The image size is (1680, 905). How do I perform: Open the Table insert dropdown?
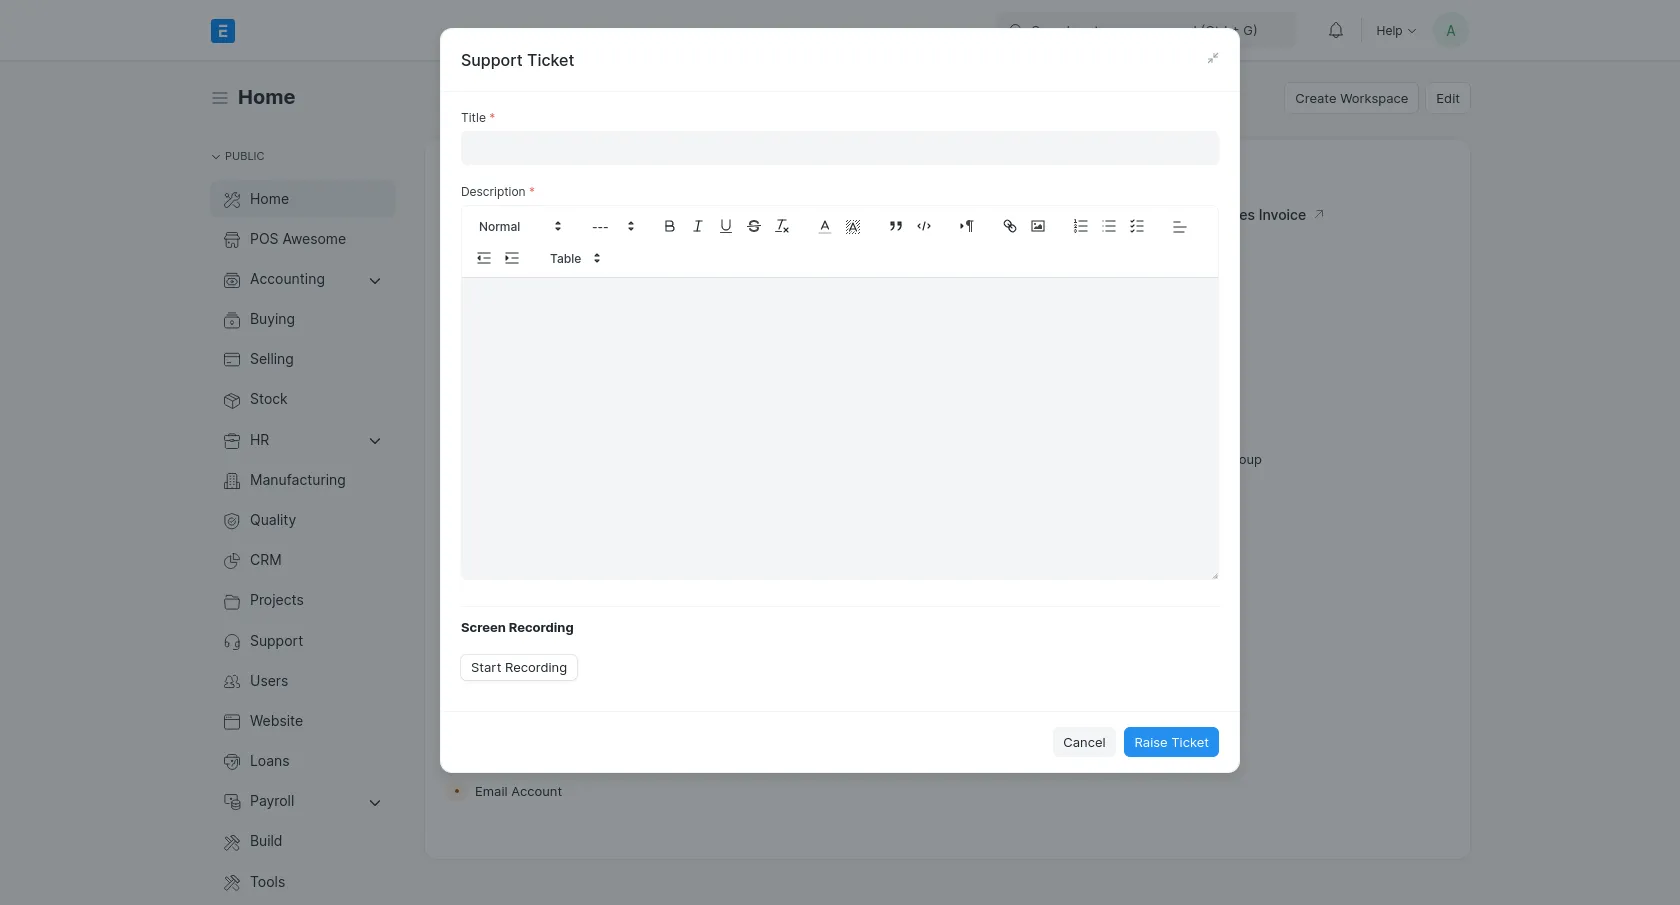click(573, 258)
